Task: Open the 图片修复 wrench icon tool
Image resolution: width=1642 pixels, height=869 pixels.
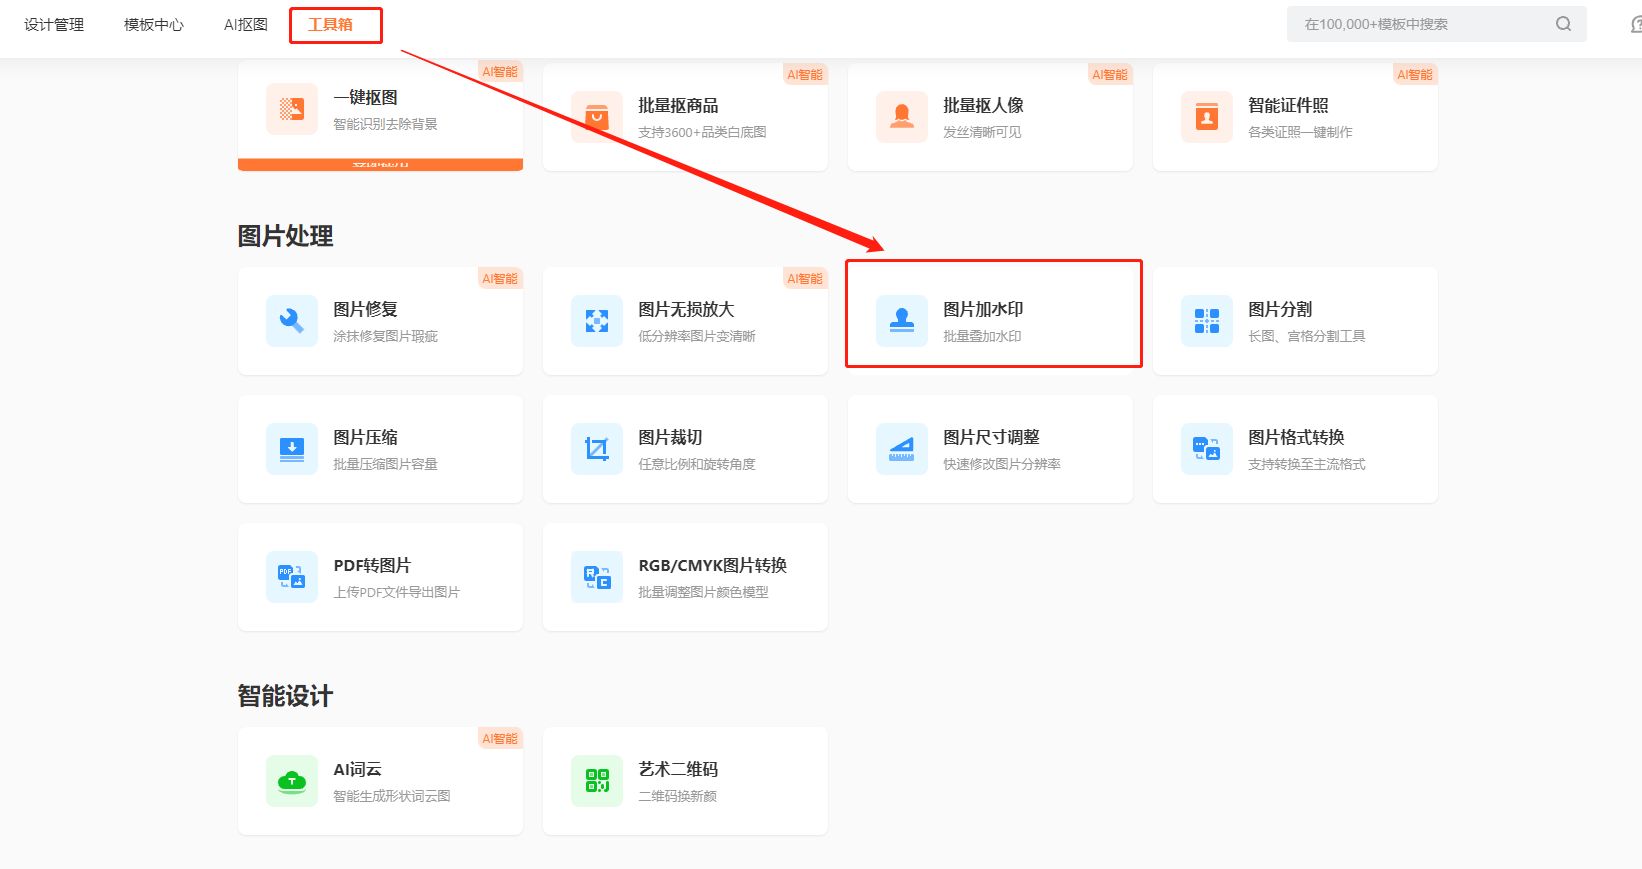Action: point(291,321)
